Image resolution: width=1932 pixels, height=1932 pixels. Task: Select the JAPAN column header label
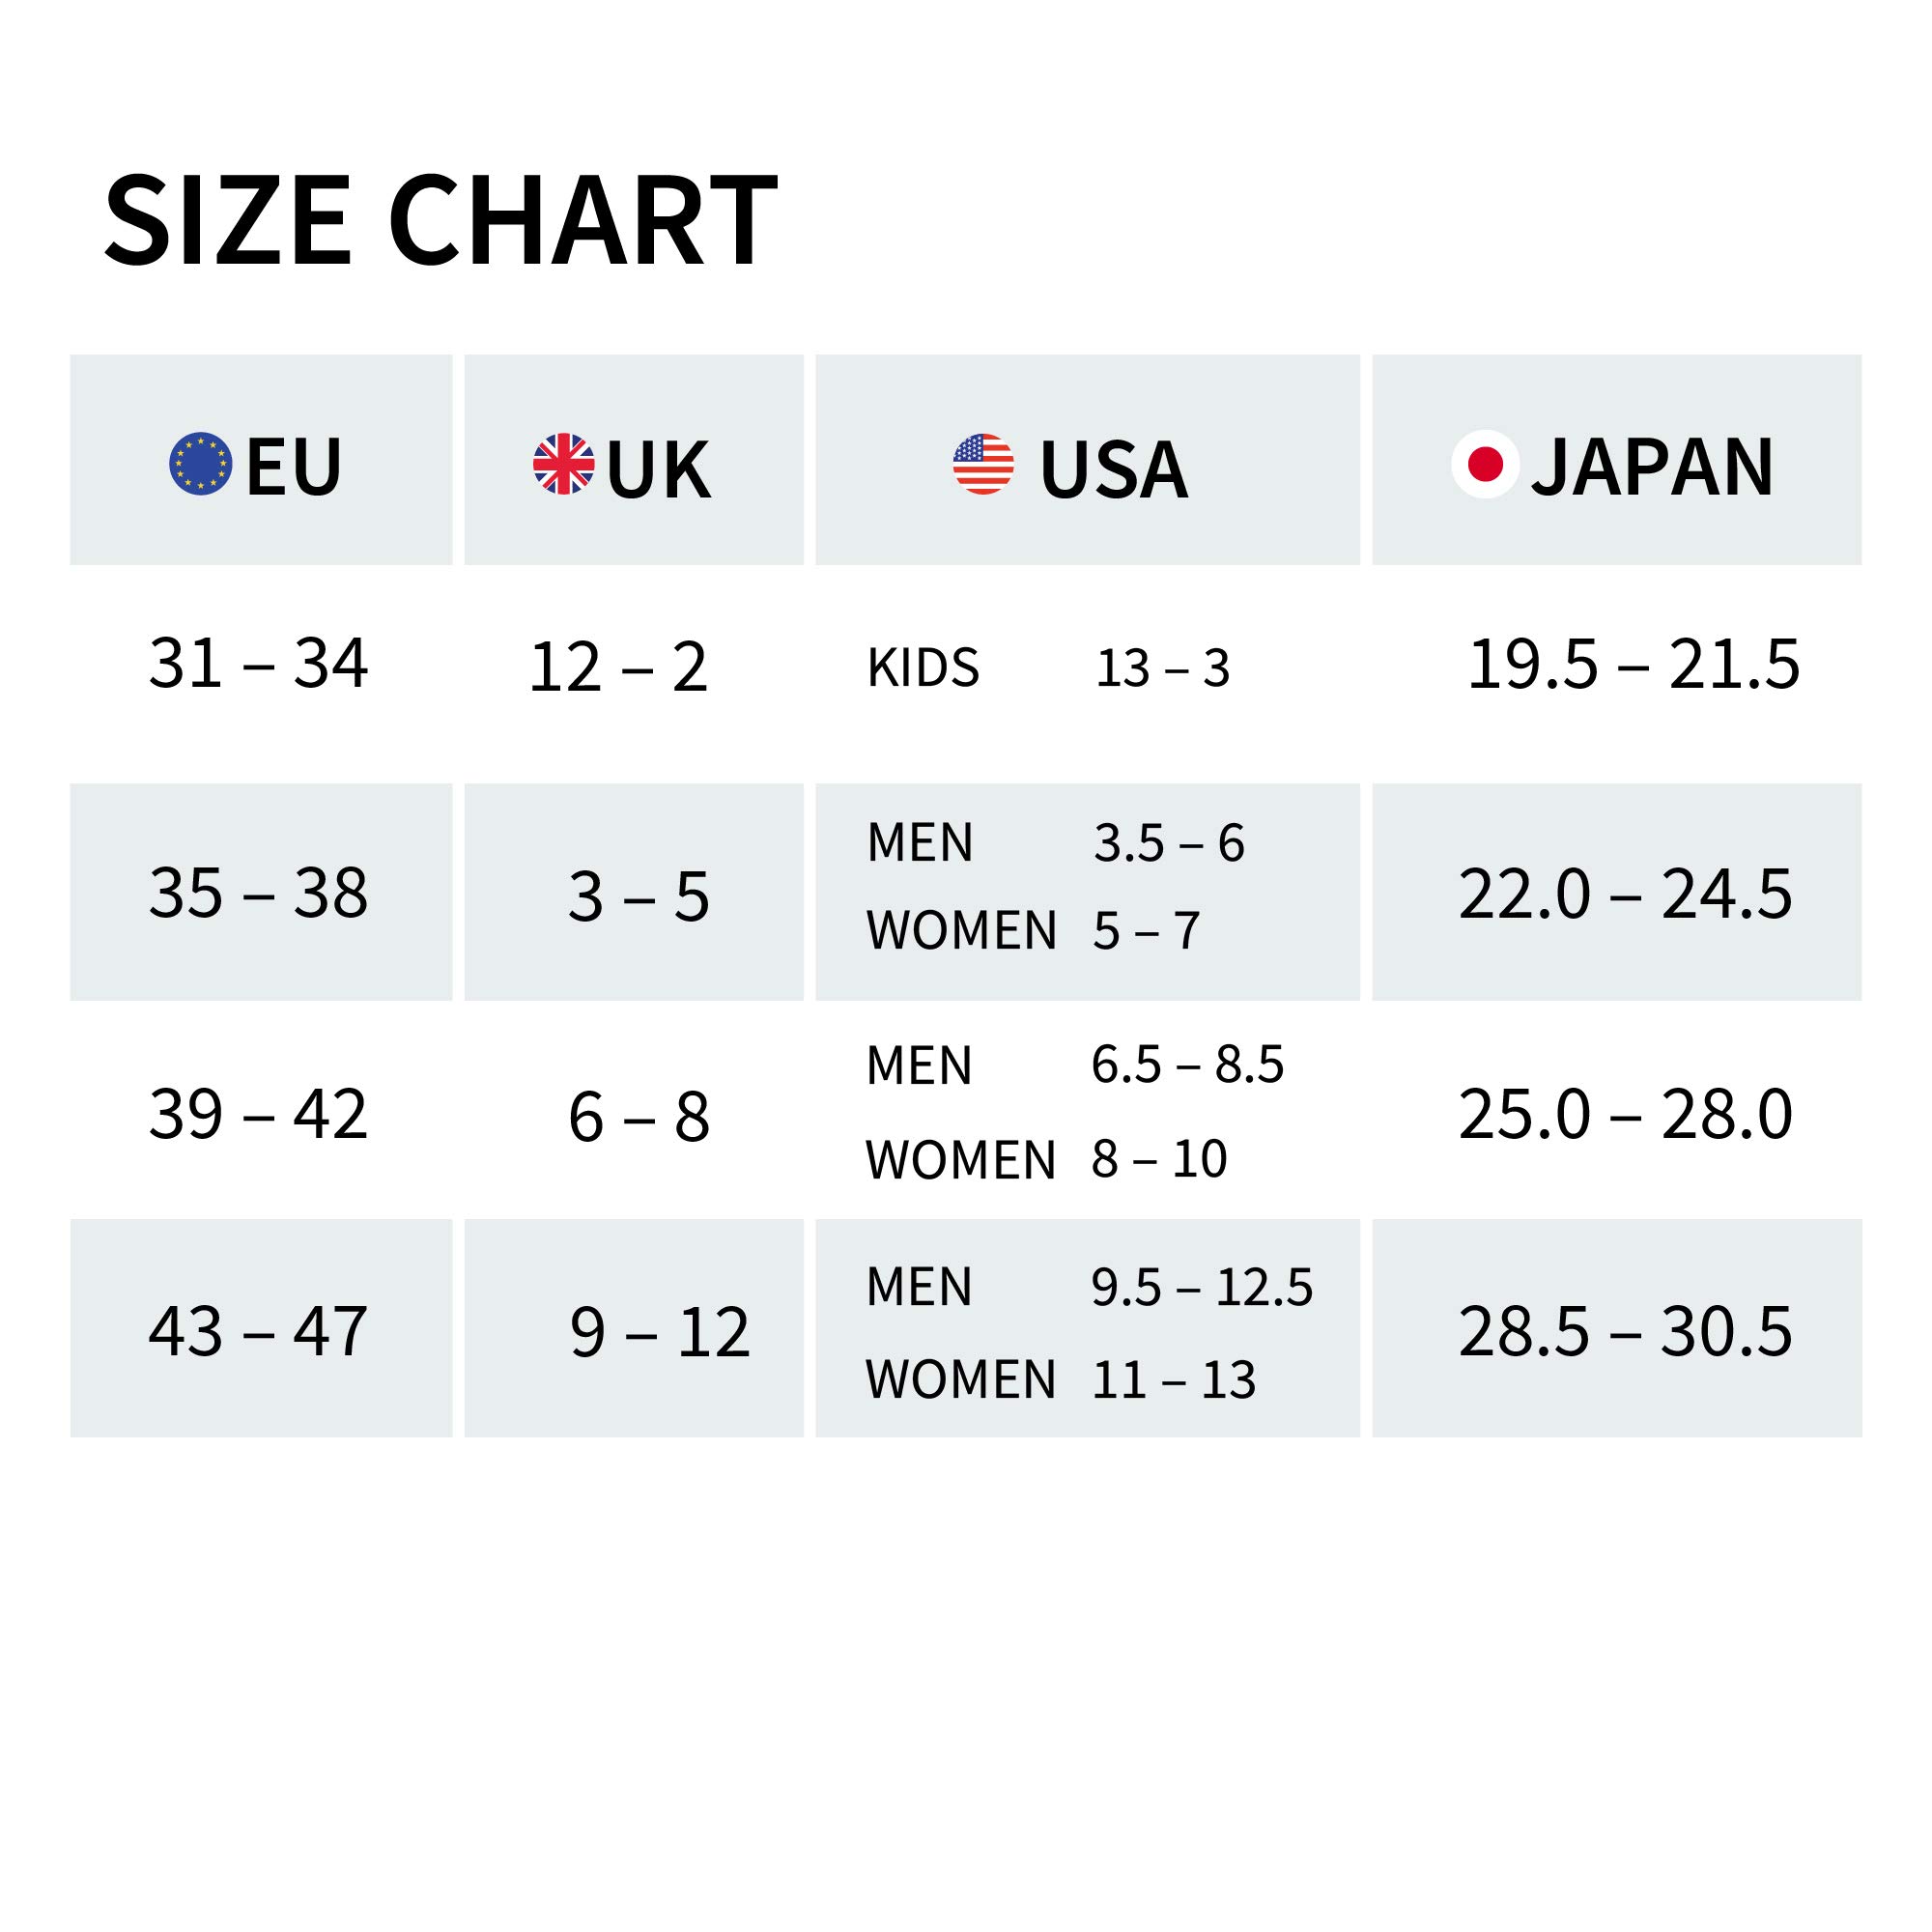tap(1652, 466)
